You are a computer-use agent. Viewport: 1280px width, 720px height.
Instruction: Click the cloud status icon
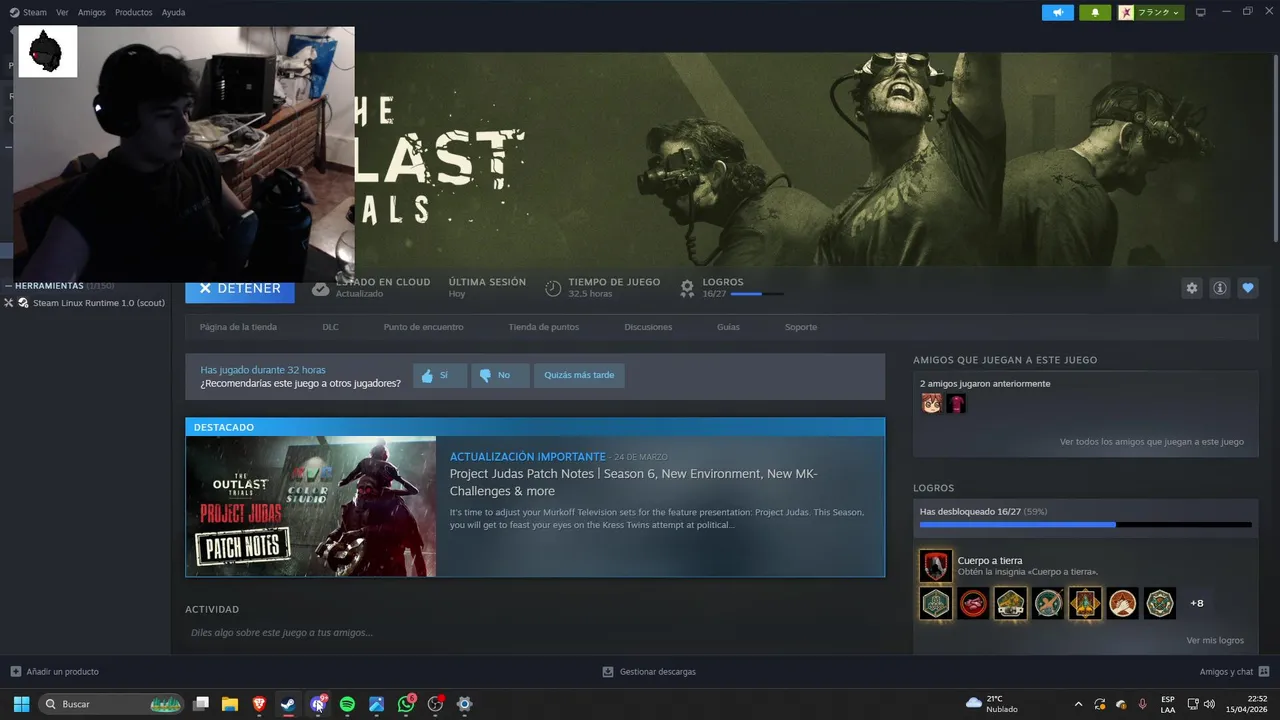[x=320, y=288]
